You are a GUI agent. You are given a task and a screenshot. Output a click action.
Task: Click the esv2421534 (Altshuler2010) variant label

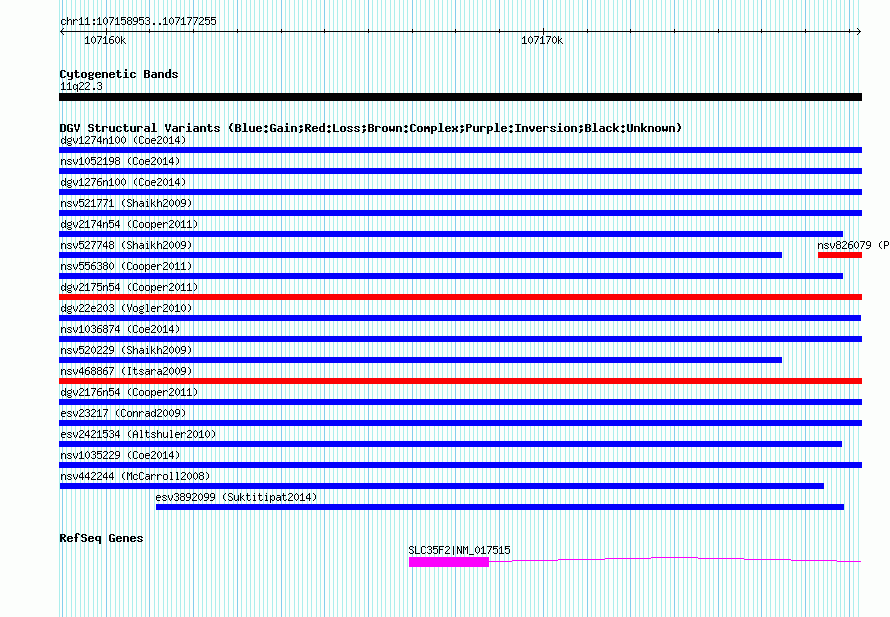[138, 434]
